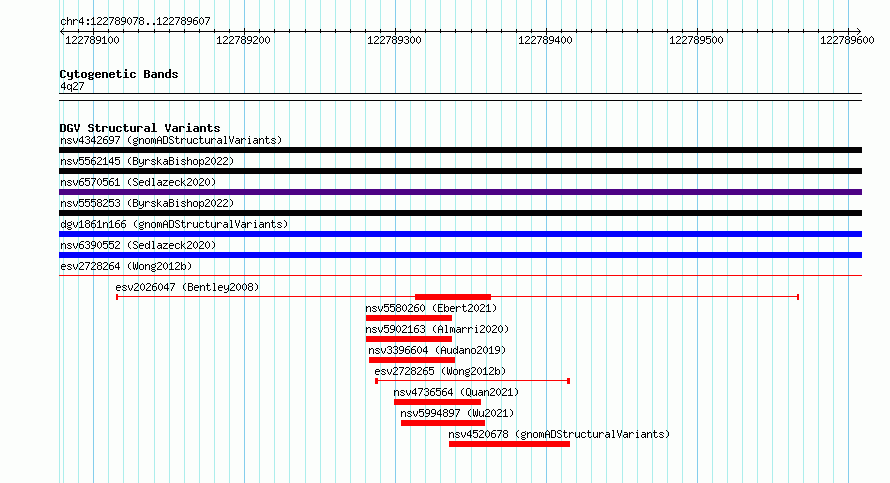890x483 pixels.
Task: Click the chr4:122789078..122789607 region label
Action: pyautogui.click(x=135, y=21)
